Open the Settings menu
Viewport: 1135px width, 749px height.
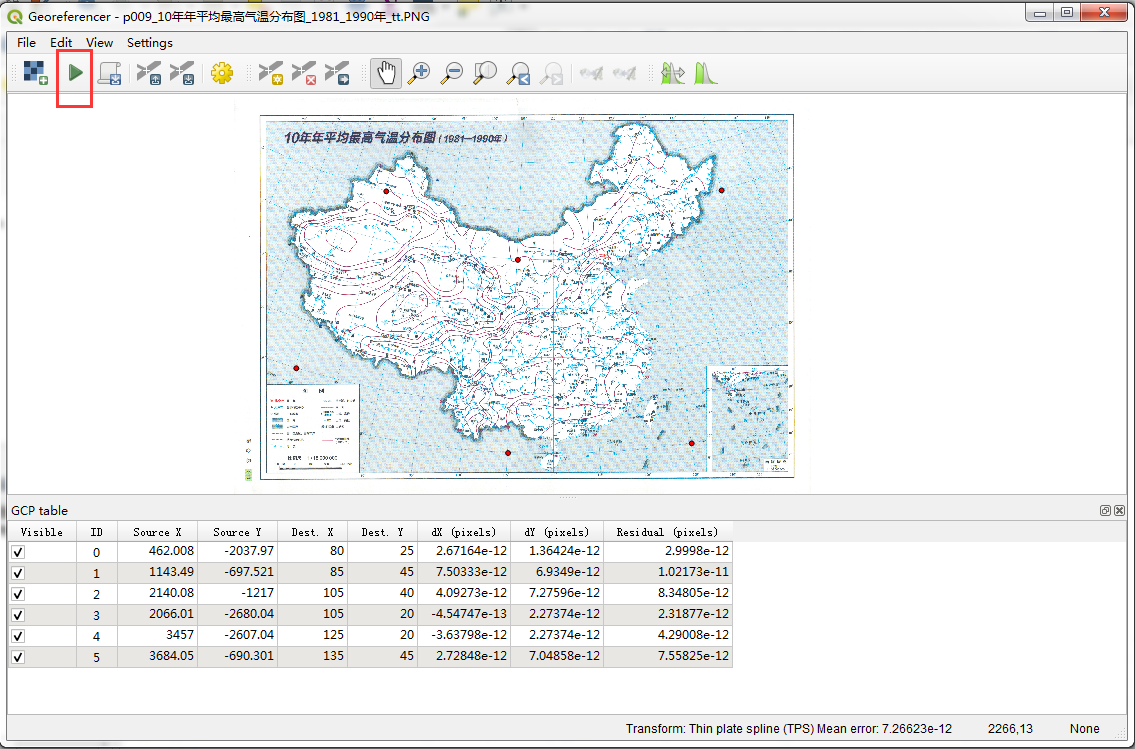(x=150, y=43)
